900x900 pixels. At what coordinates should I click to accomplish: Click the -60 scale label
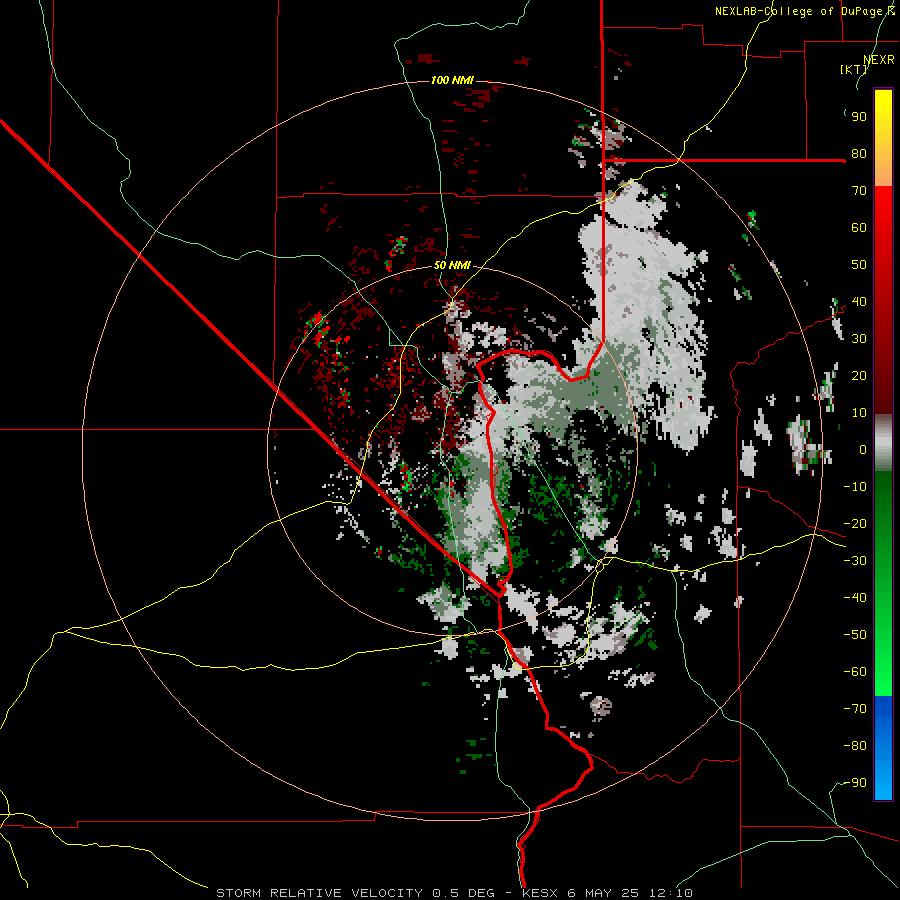855,672
